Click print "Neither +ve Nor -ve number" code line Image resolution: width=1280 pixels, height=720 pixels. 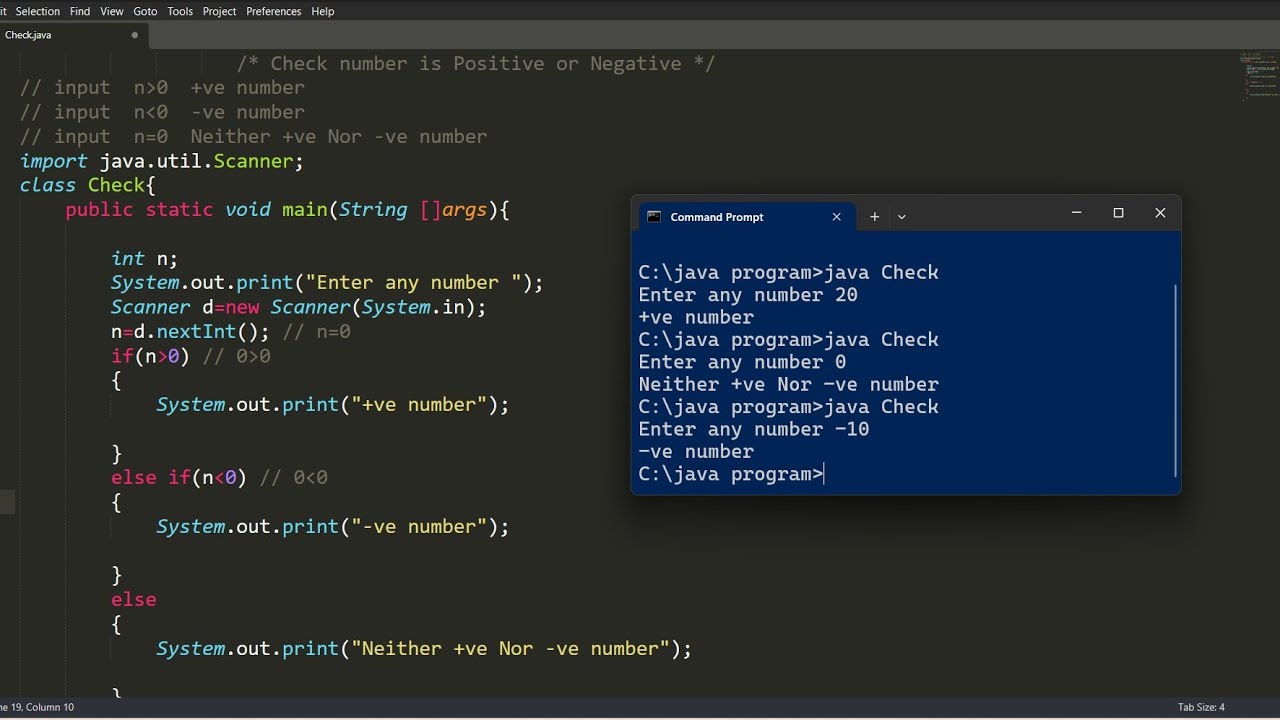424,649
